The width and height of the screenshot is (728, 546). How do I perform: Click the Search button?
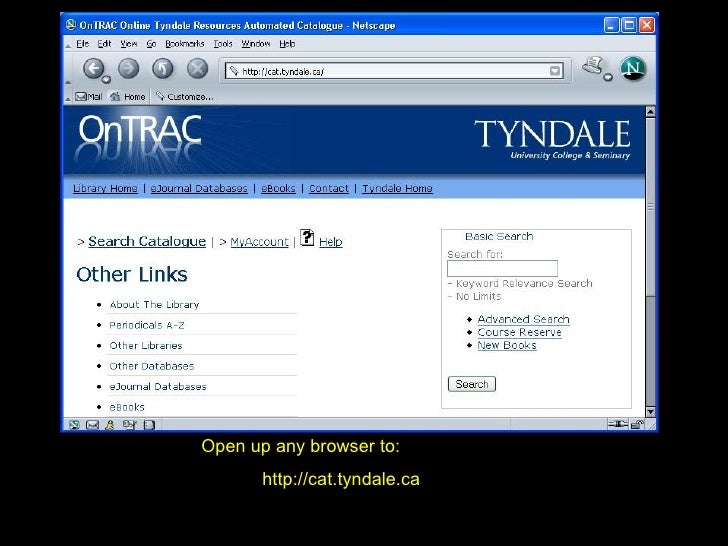click(472, 384)
